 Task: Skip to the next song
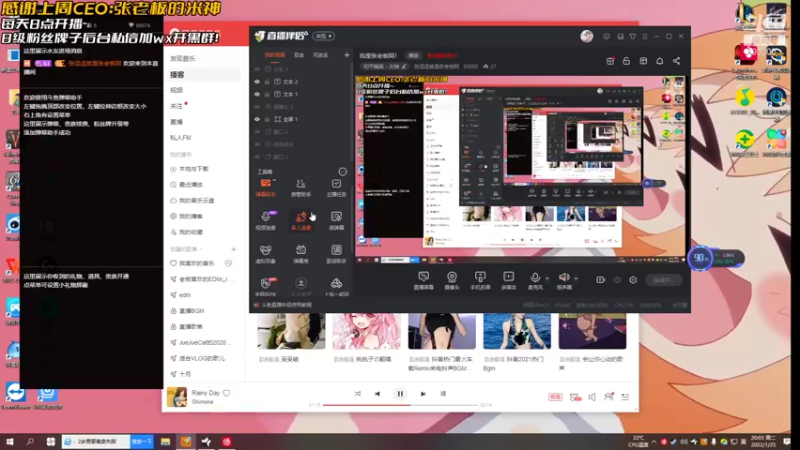pyautogui.click(x=423, y=394)
